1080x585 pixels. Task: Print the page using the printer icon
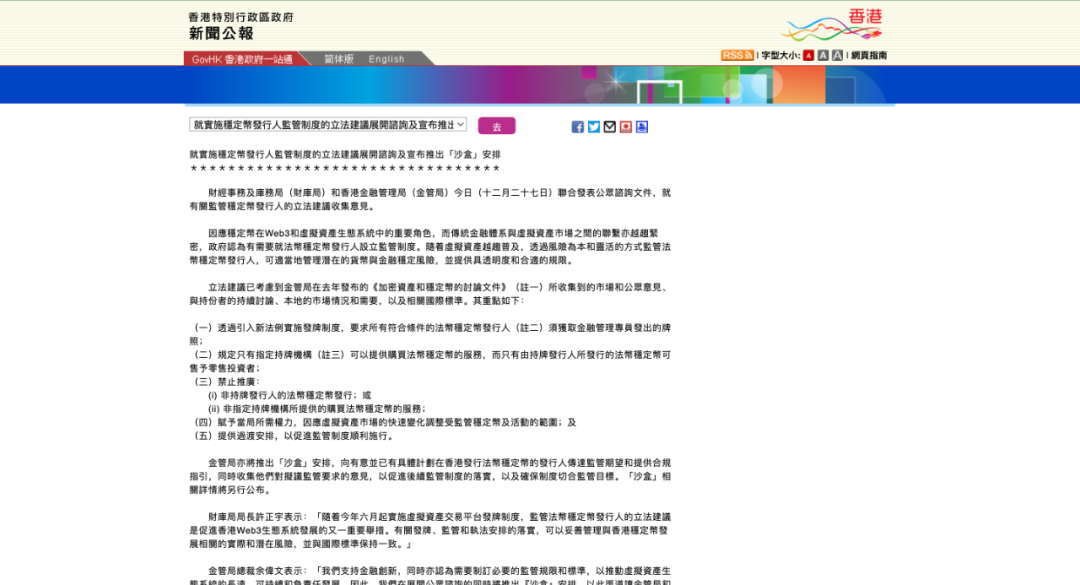point(639,126)
